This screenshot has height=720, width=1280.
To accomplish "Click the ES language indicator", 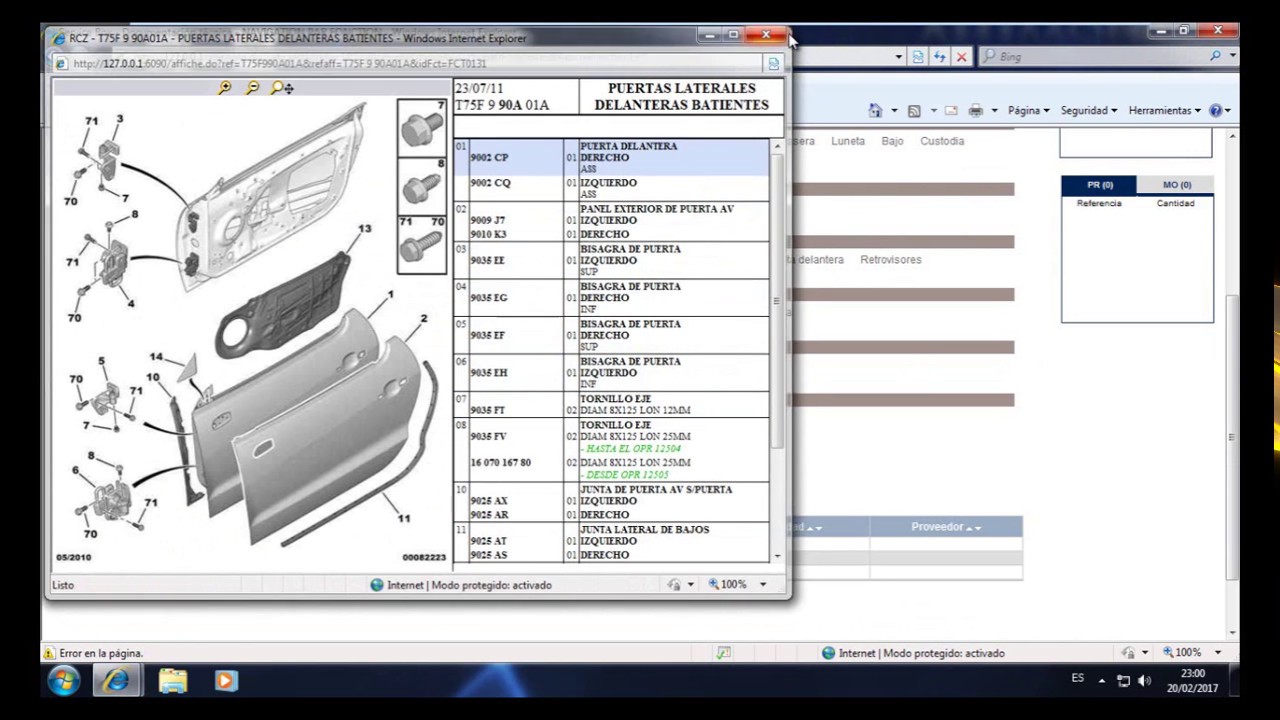I will click(1077, 678).
